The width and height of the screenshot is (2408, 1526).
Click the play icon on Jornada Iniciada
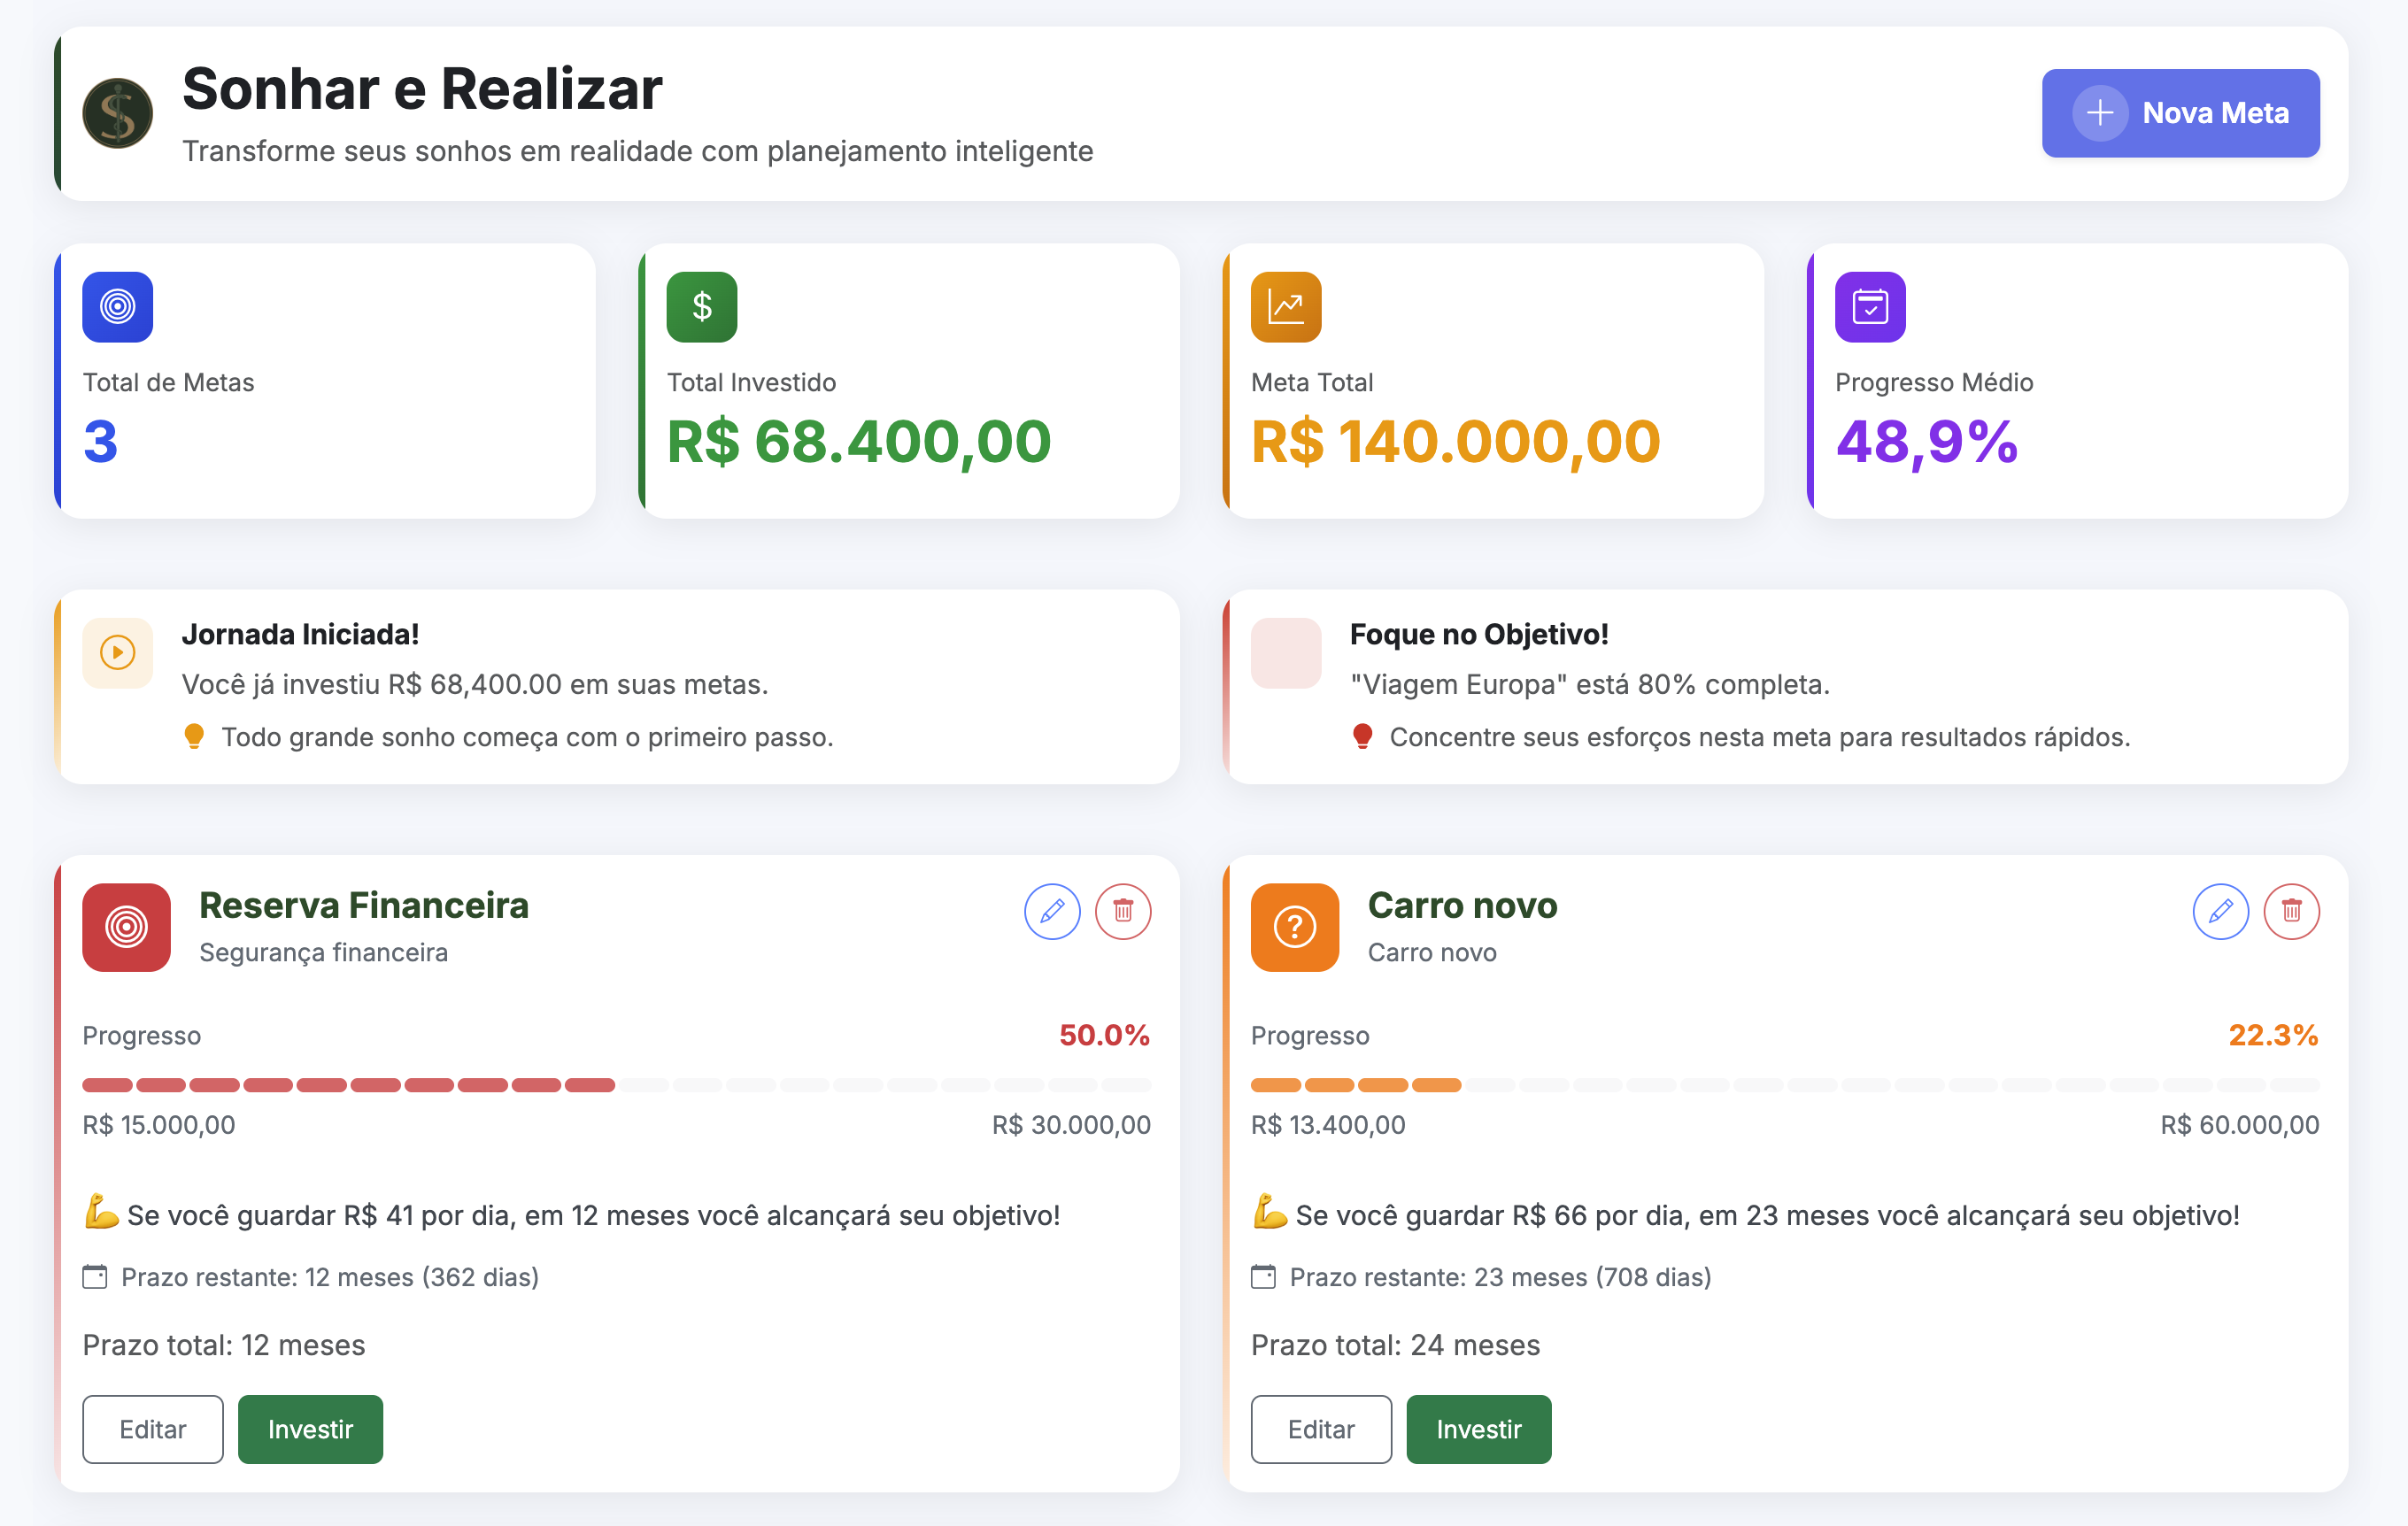coord(117,653)
